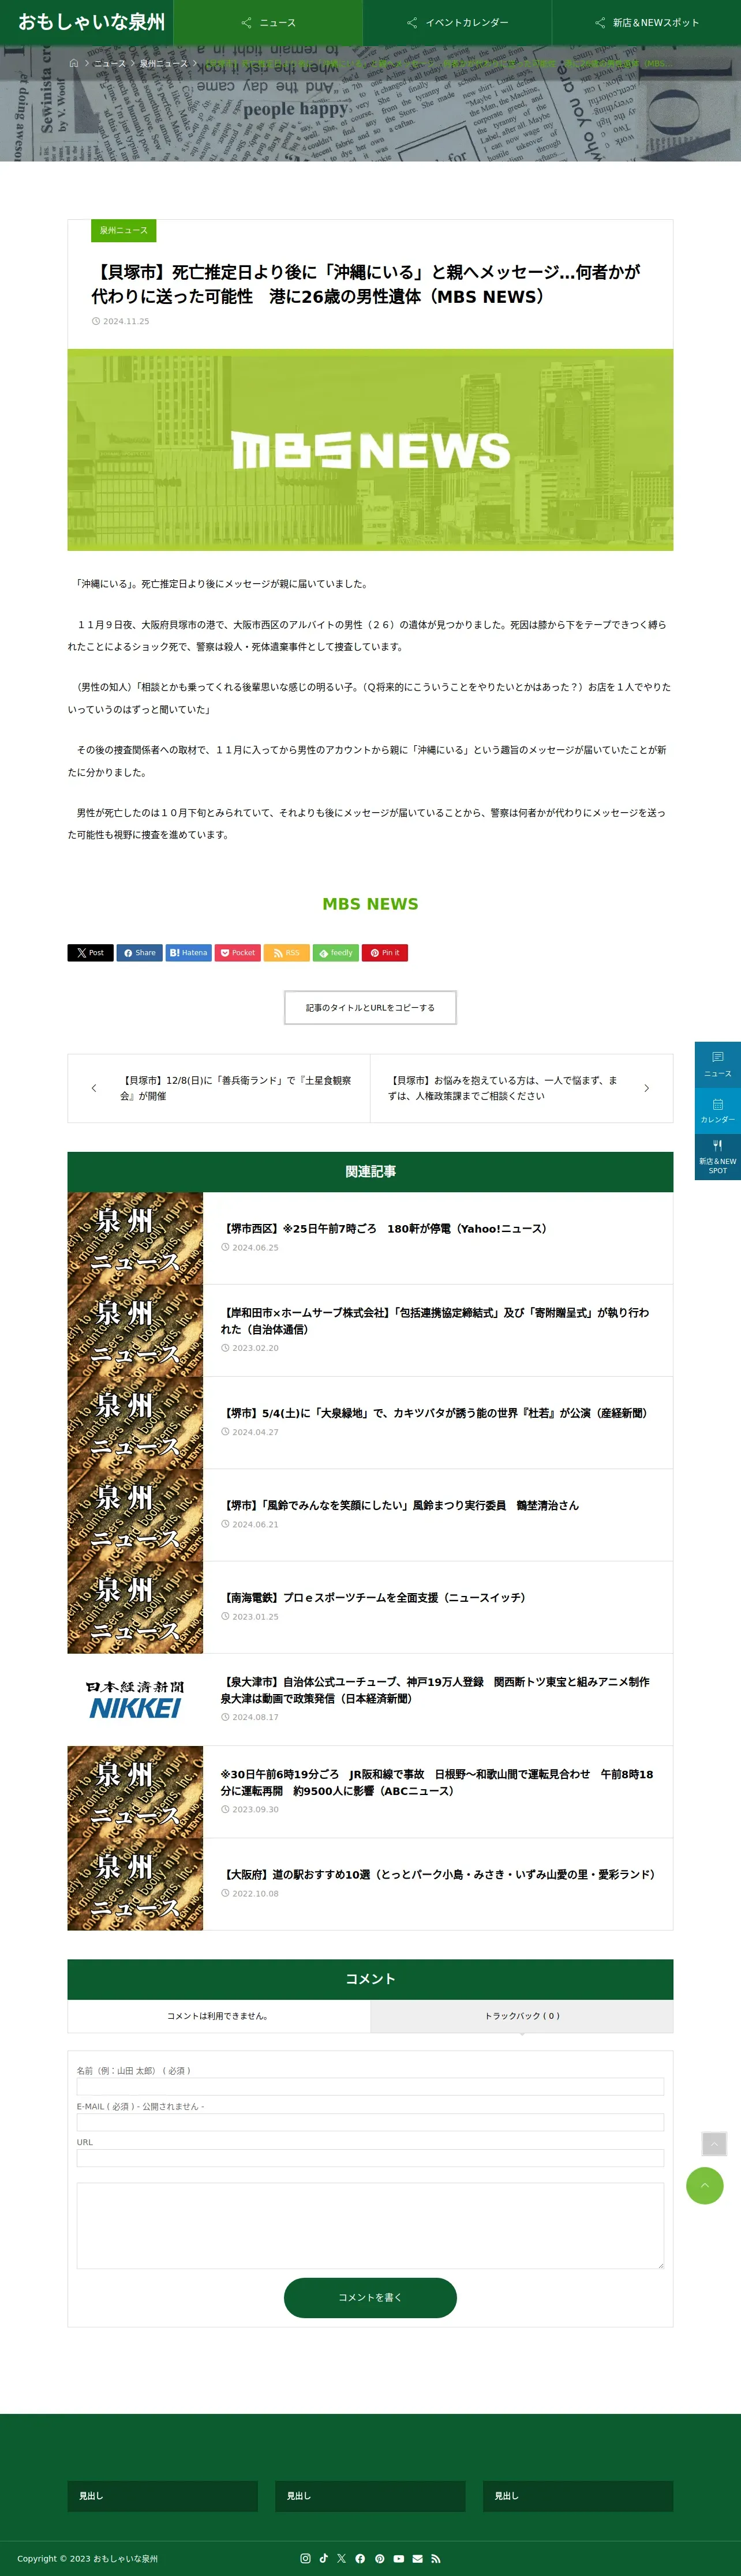This screenshot has width=741, height=2576.
Task: Click the green round back-to-top button
Action: pos(705,2185)
